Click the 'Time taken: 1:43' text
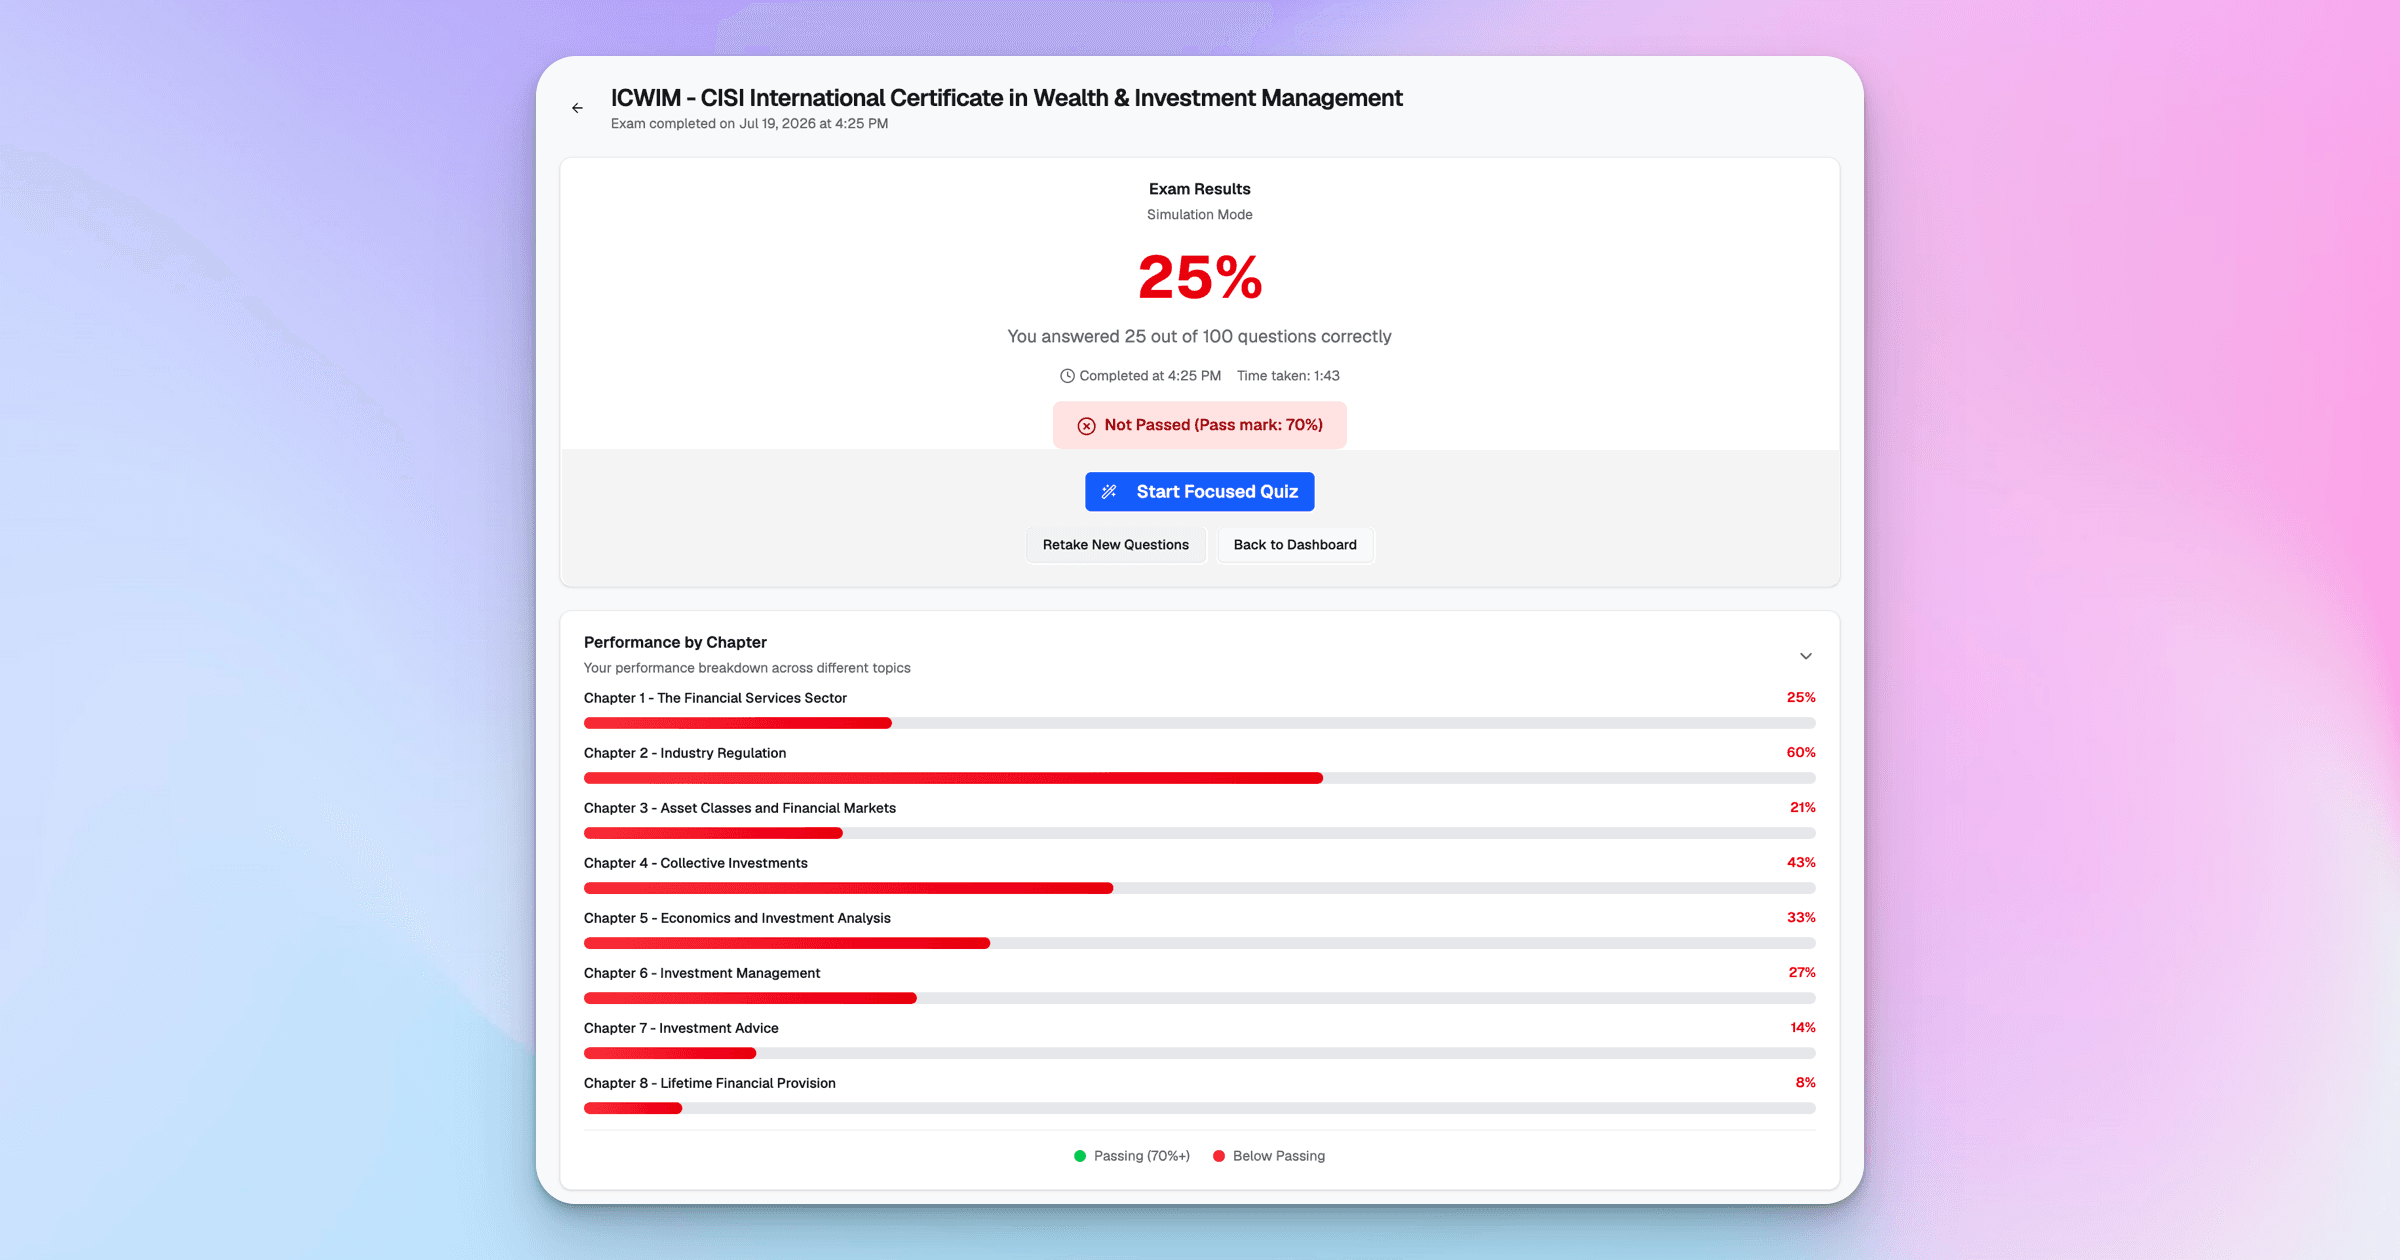Screen dimensions: 2400x1260 1288,376
